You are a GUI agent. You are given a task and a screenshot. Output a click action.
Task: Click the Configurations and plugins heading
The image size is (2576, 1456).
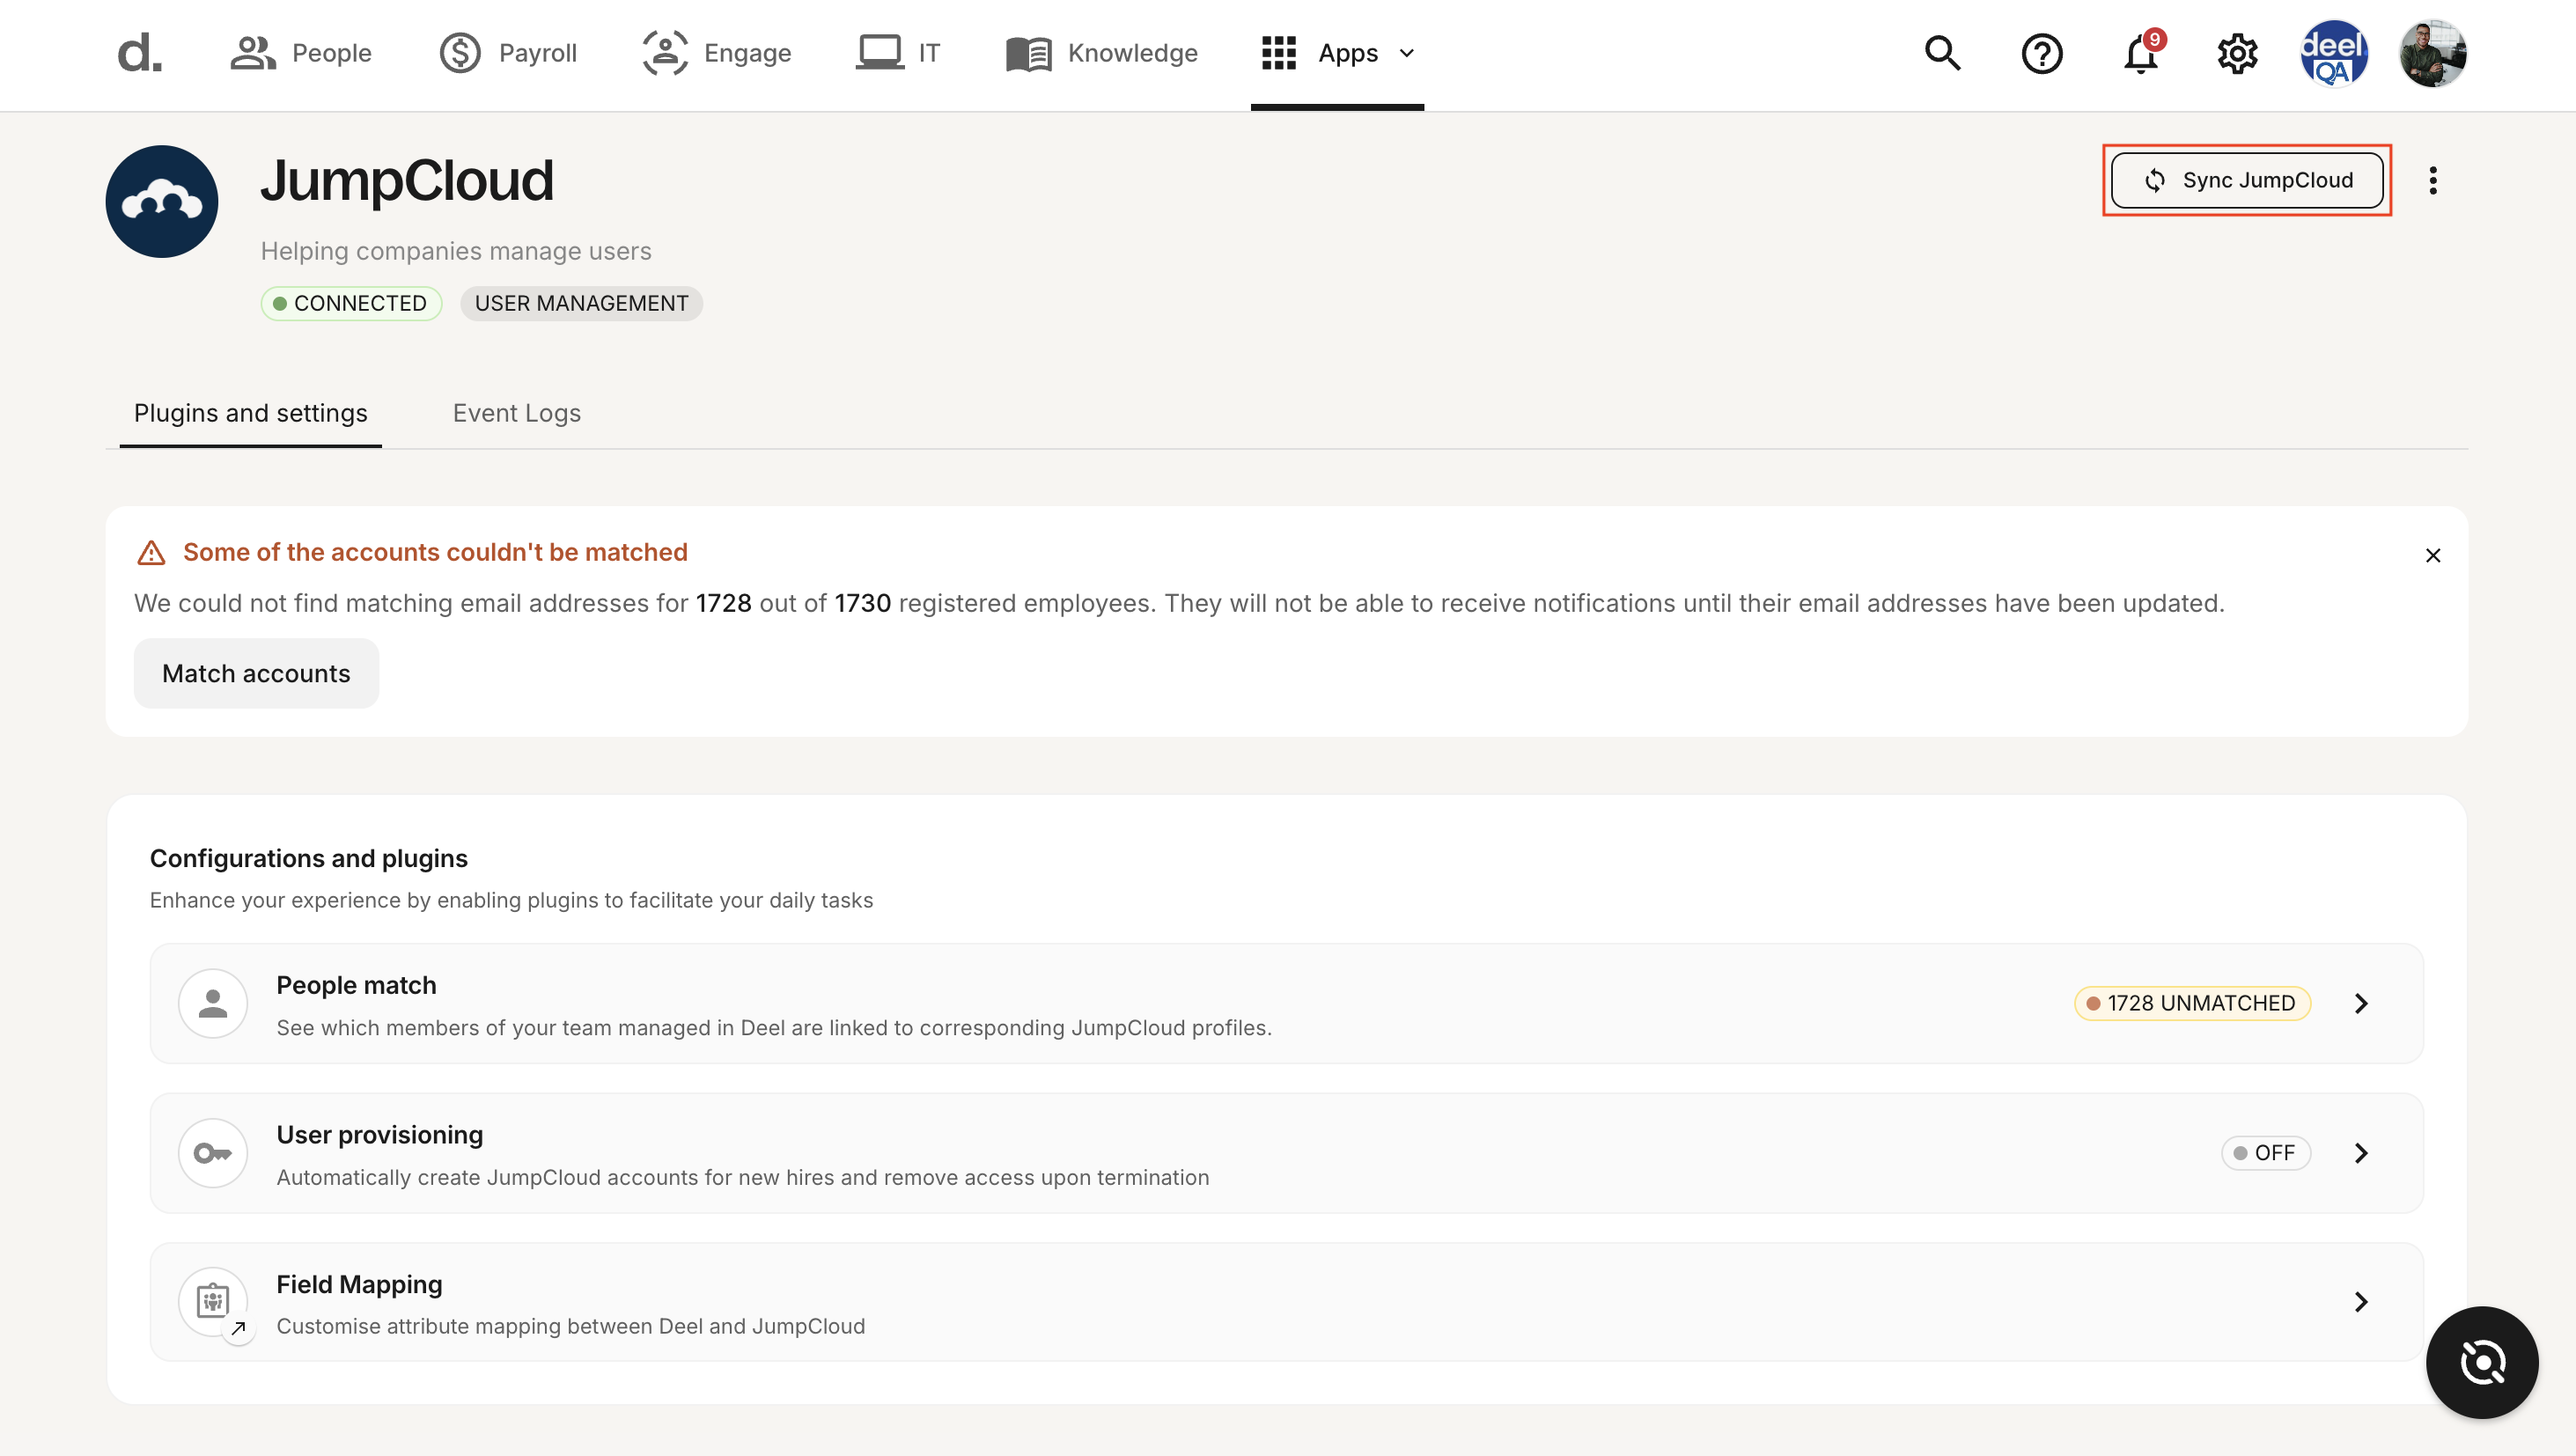308,858
